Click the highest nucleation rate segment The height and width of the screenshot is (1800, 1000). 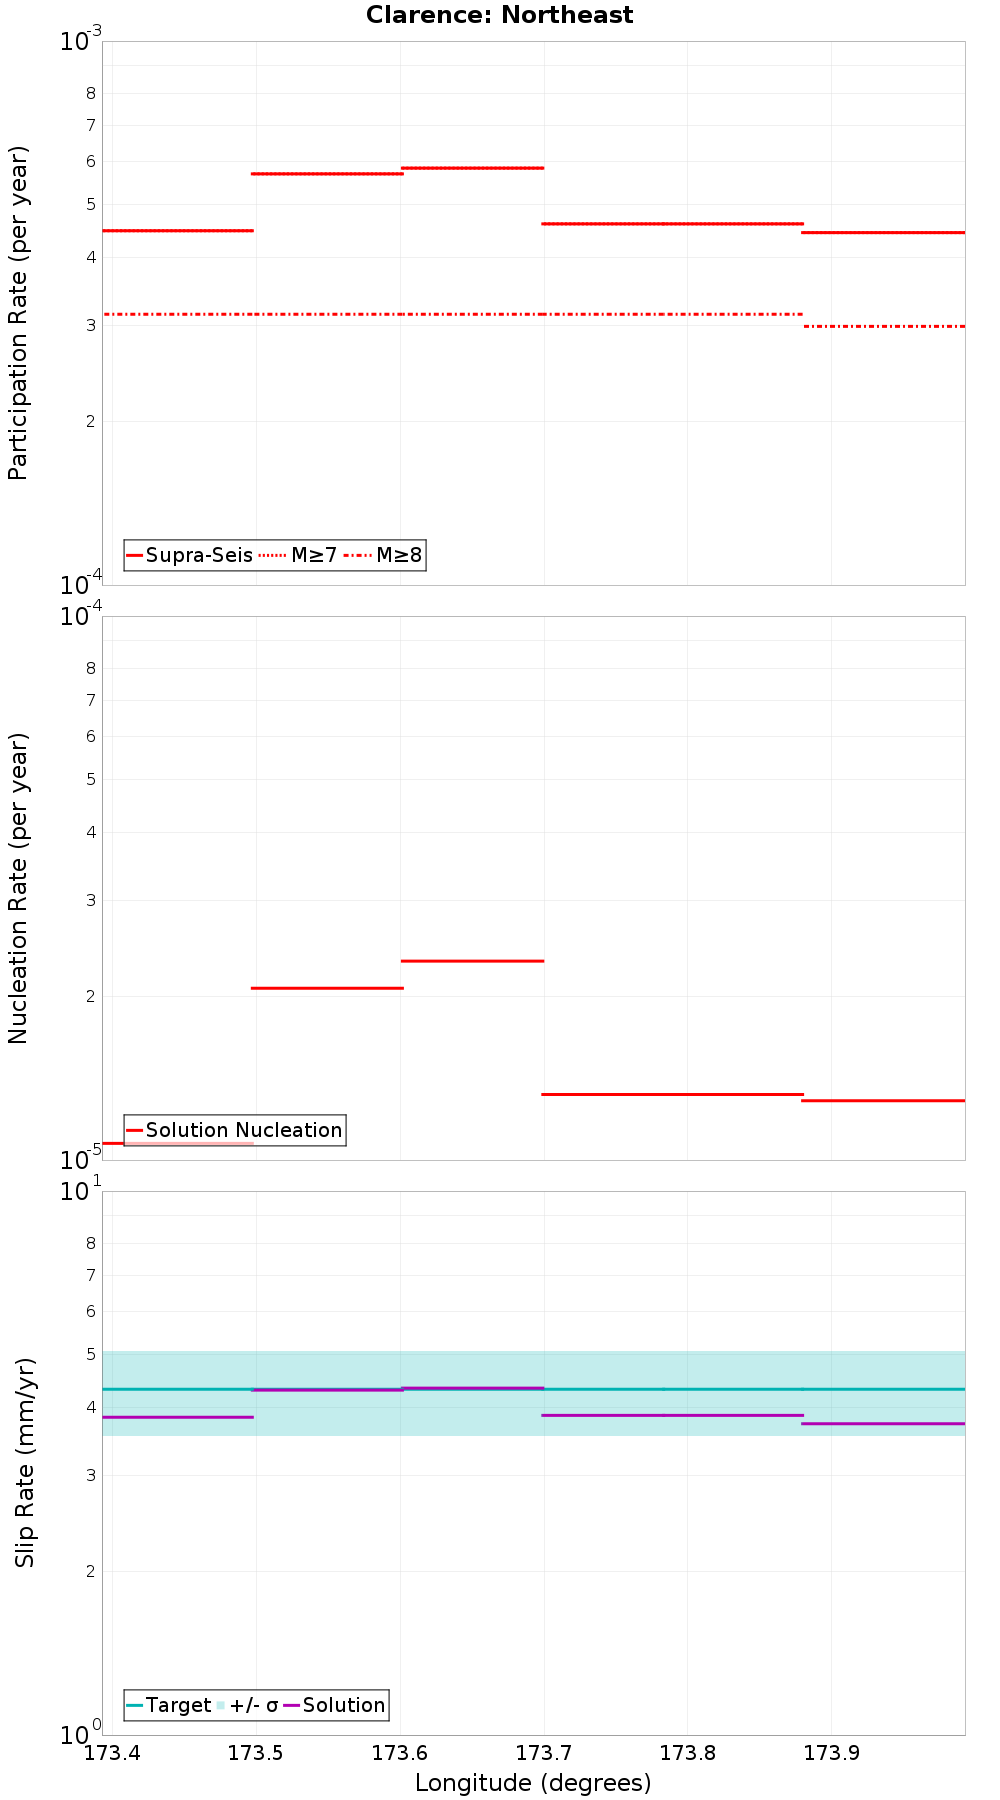click(x=472, y=961)
